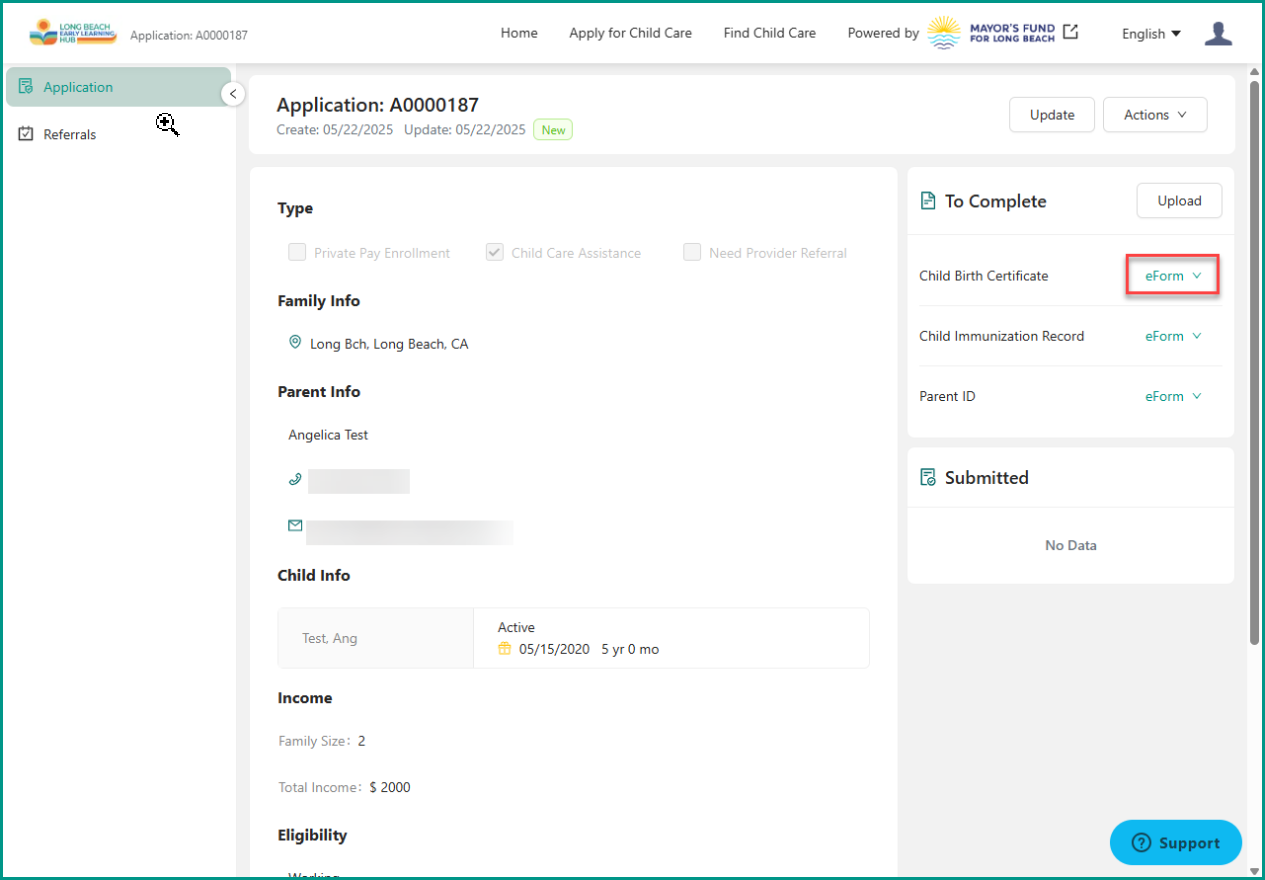This screenshot has height=880, width=1265.
Task: Click the location pin icon for Long Beach
Action: click(x=295, y=342)
